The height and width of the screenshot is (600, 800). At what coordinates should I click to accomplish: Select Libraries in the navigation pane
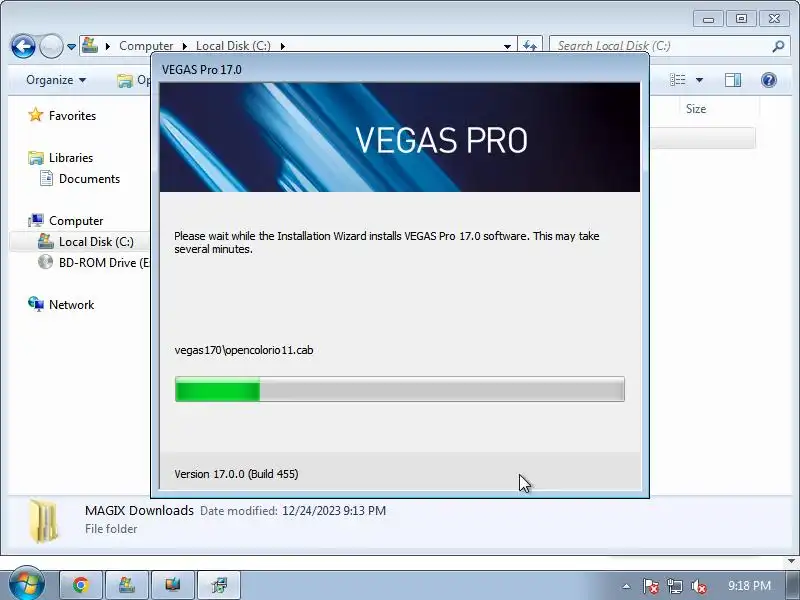71,158
